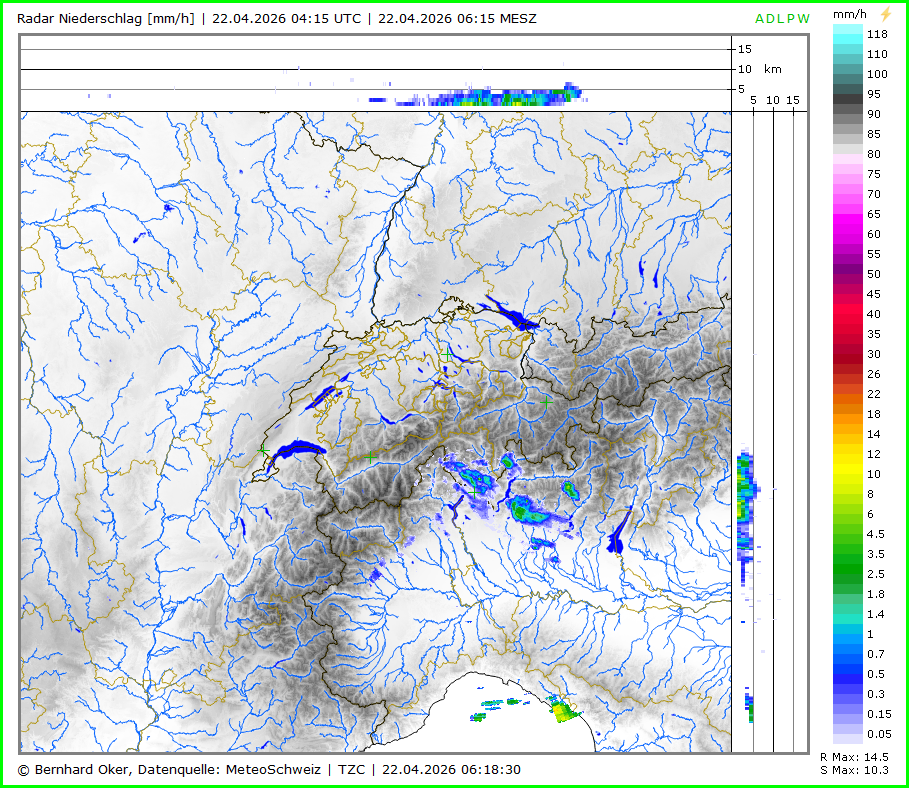Click the Lake Geneva shape on map

click(x=298, y=449)
